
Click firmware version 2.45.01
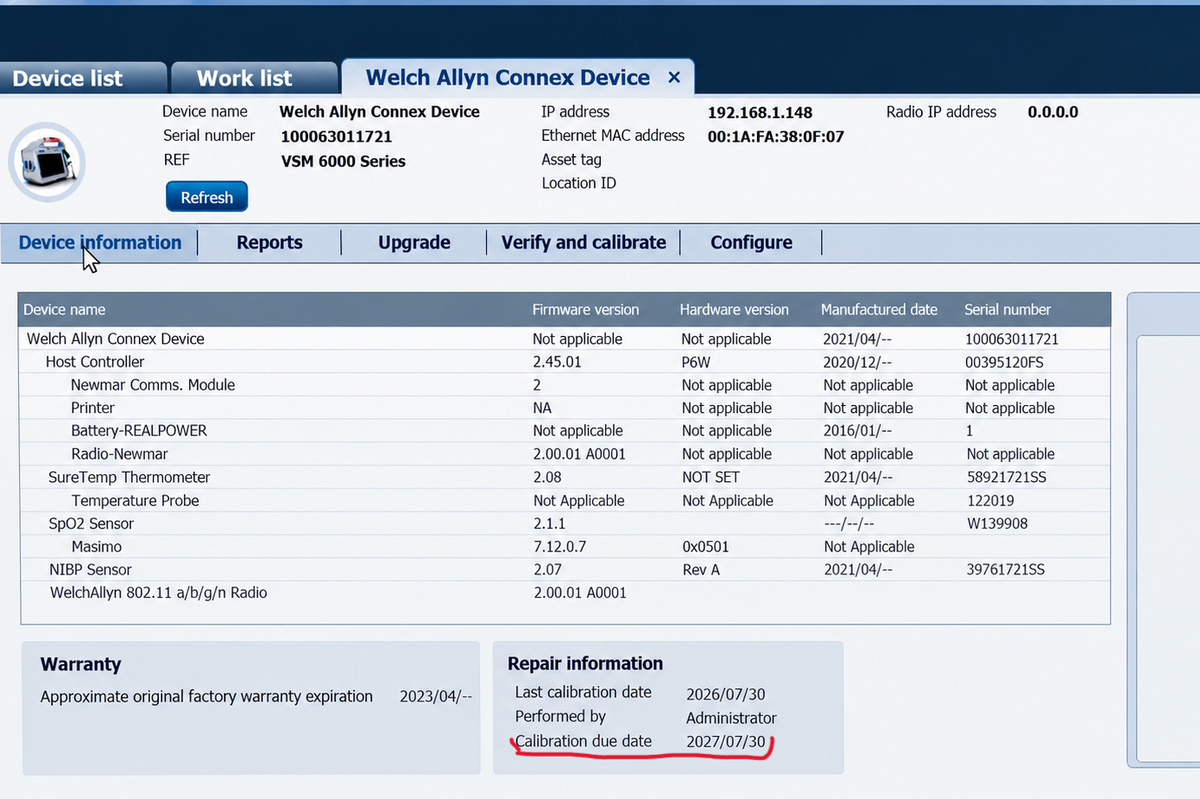pos(557,362)
